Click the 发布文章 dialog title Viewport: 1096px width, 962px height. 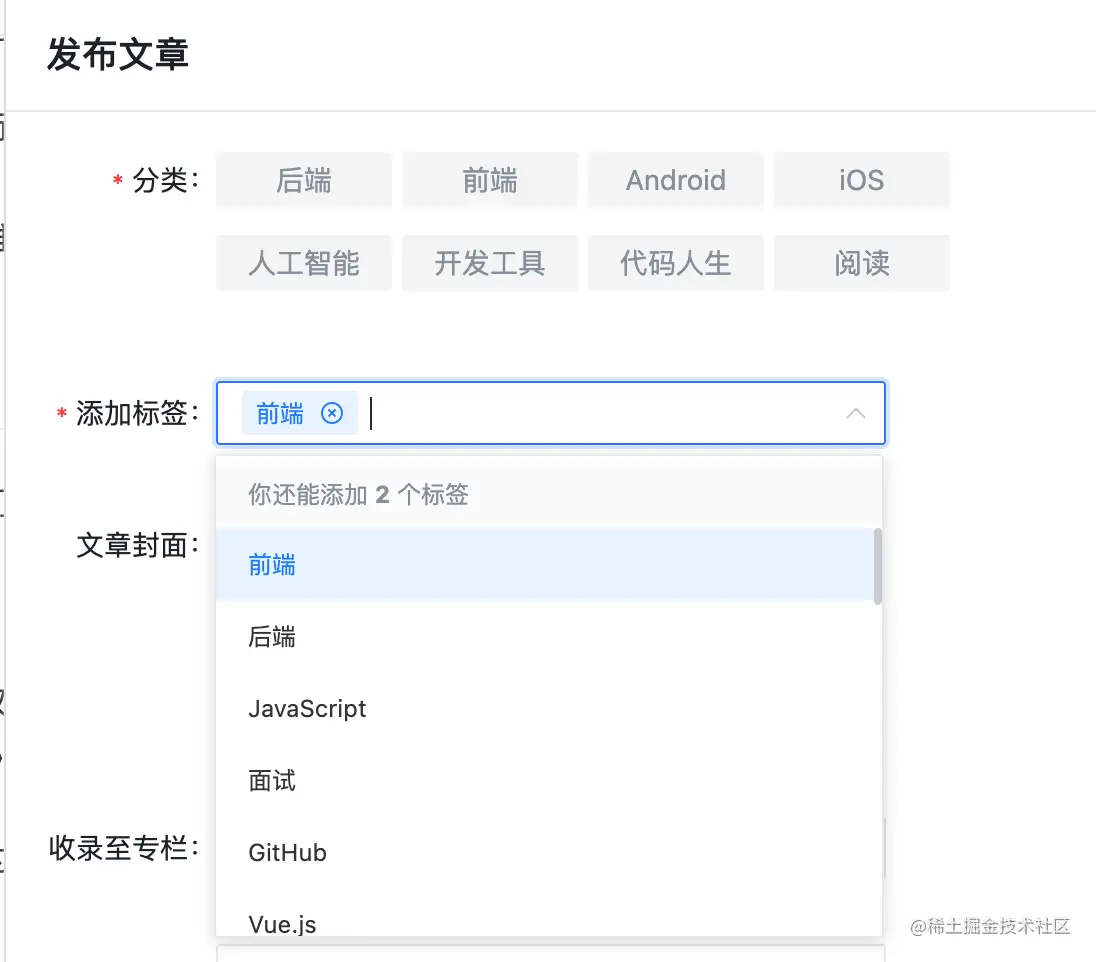[x=118, y=55]
